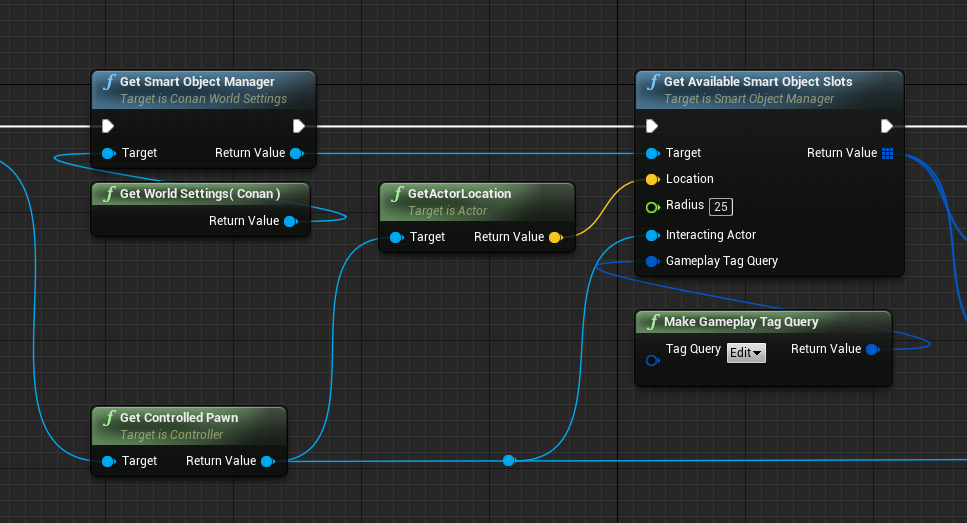Image resolution: width=967 pixels, height=523 pixels.
Task: Click the Interacting Actor input pin
Action: 652,236
